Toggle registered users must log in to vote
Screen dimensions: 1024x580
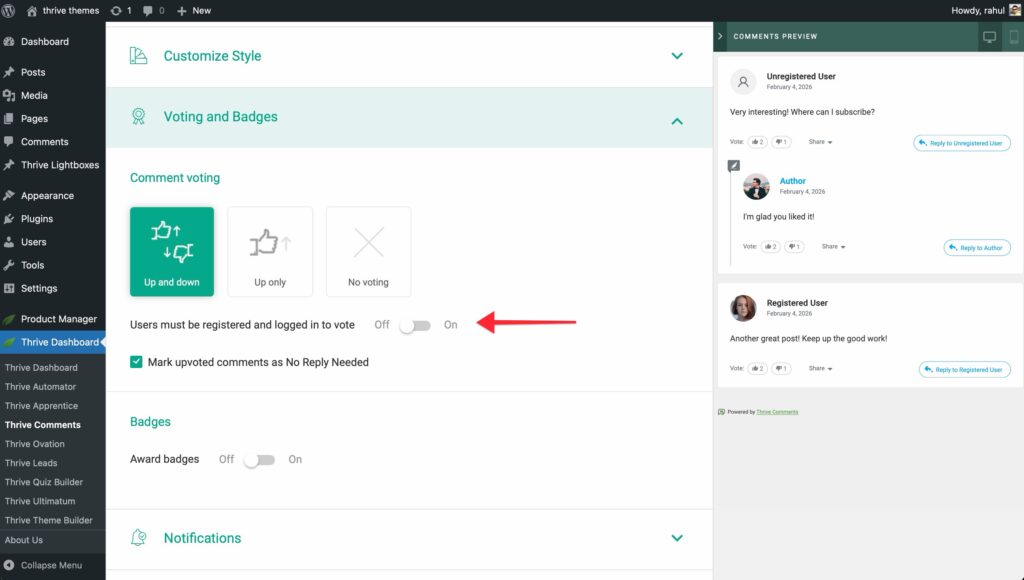[414, 325]
